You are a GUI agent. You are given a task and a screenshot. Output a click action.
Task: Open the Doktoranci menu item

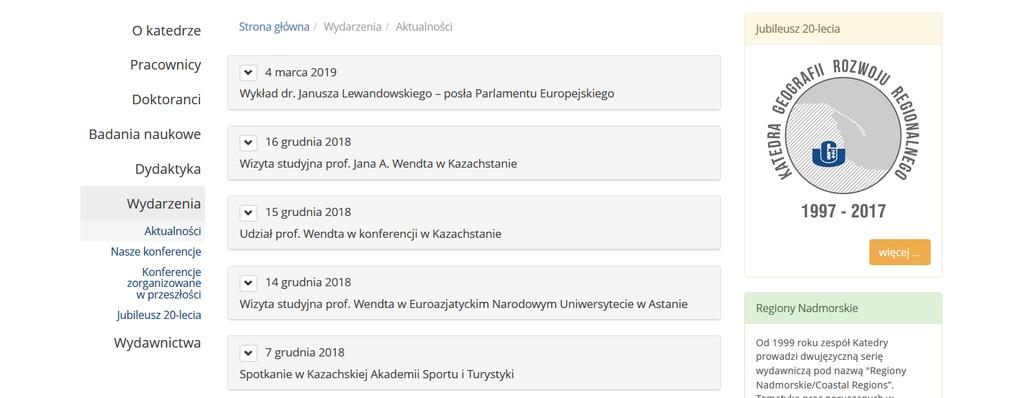click(166, 99)
